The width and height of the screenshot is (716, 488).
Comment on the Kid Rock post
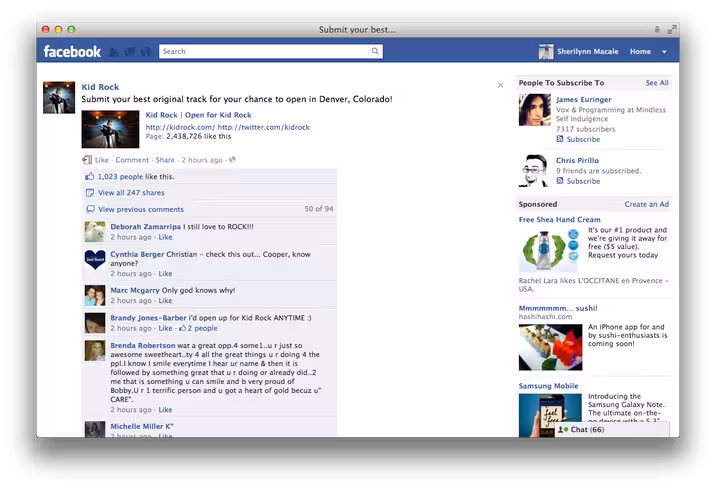(132, 160)
